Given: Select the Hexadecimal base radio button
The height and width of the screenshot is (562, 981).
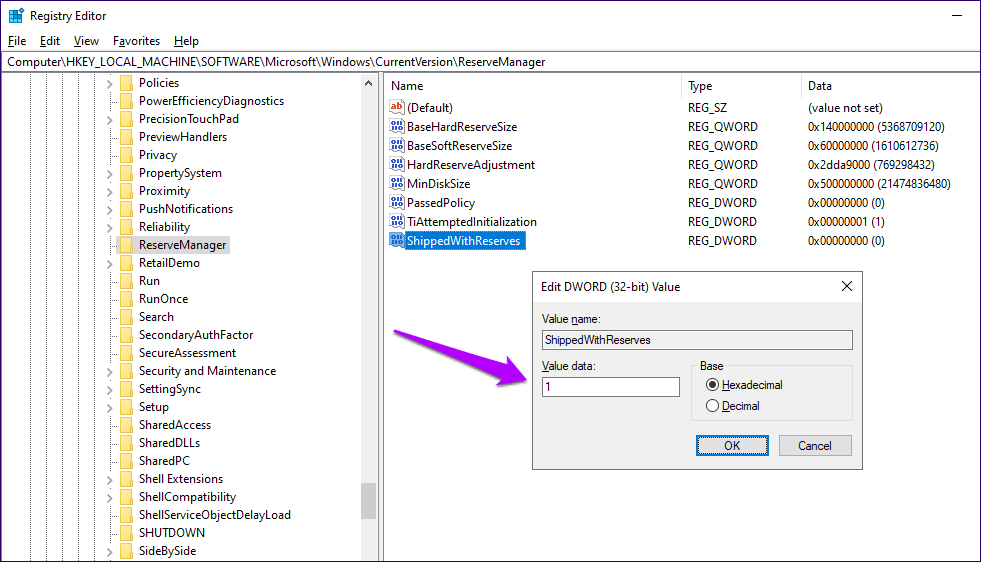Looking at the screenshot, I should click(712, 385).
